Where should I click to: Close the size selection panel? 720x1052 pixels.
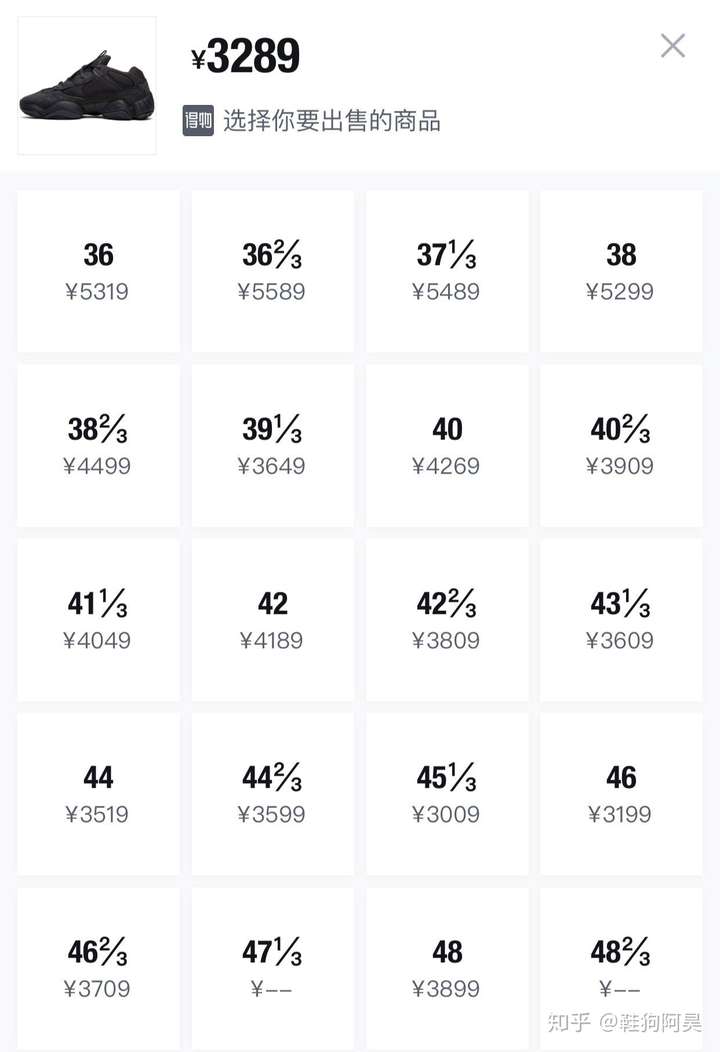(672, 46)
